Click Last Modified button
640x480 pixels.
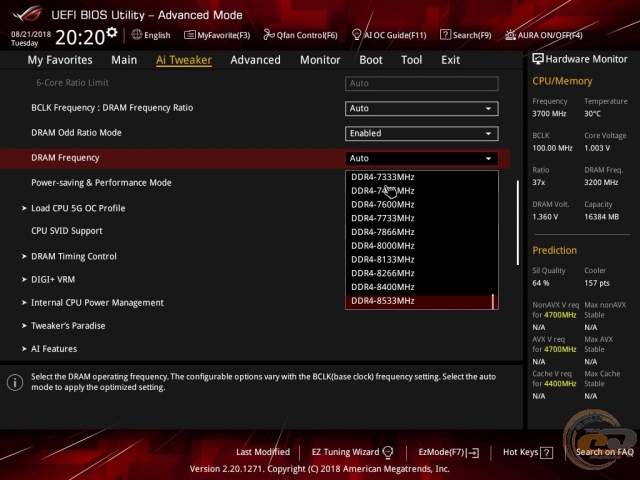(x=263, y=452)
